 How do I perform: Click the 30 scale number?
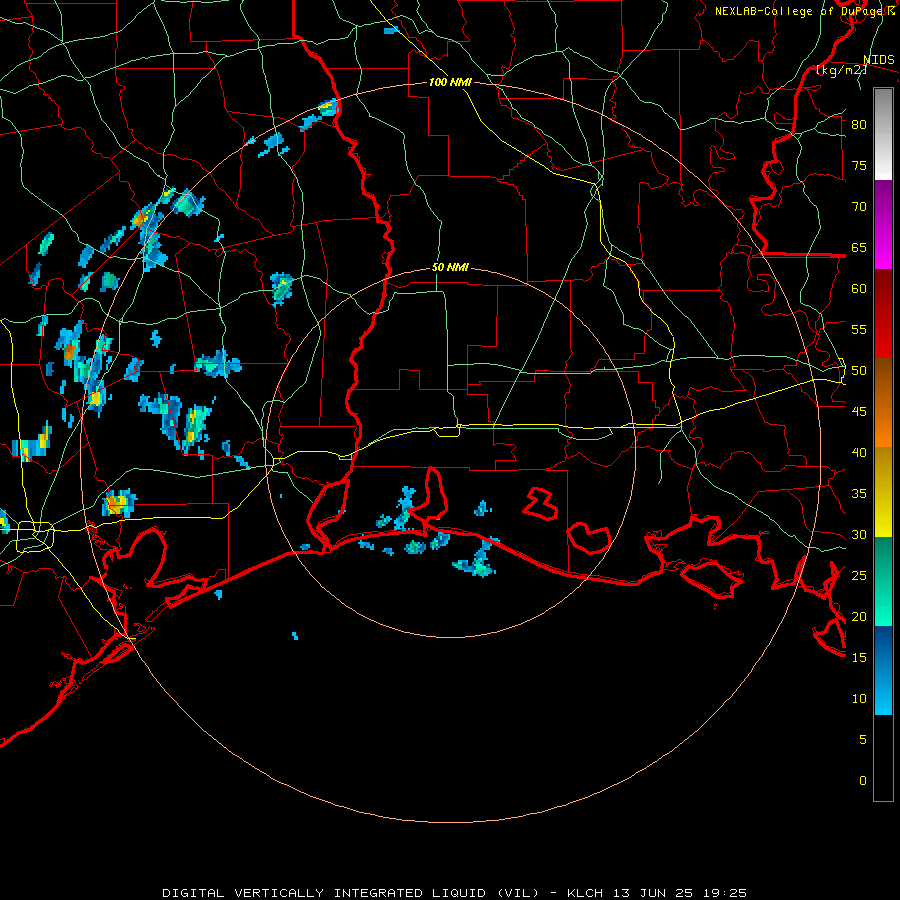click(x=859, y=535)
